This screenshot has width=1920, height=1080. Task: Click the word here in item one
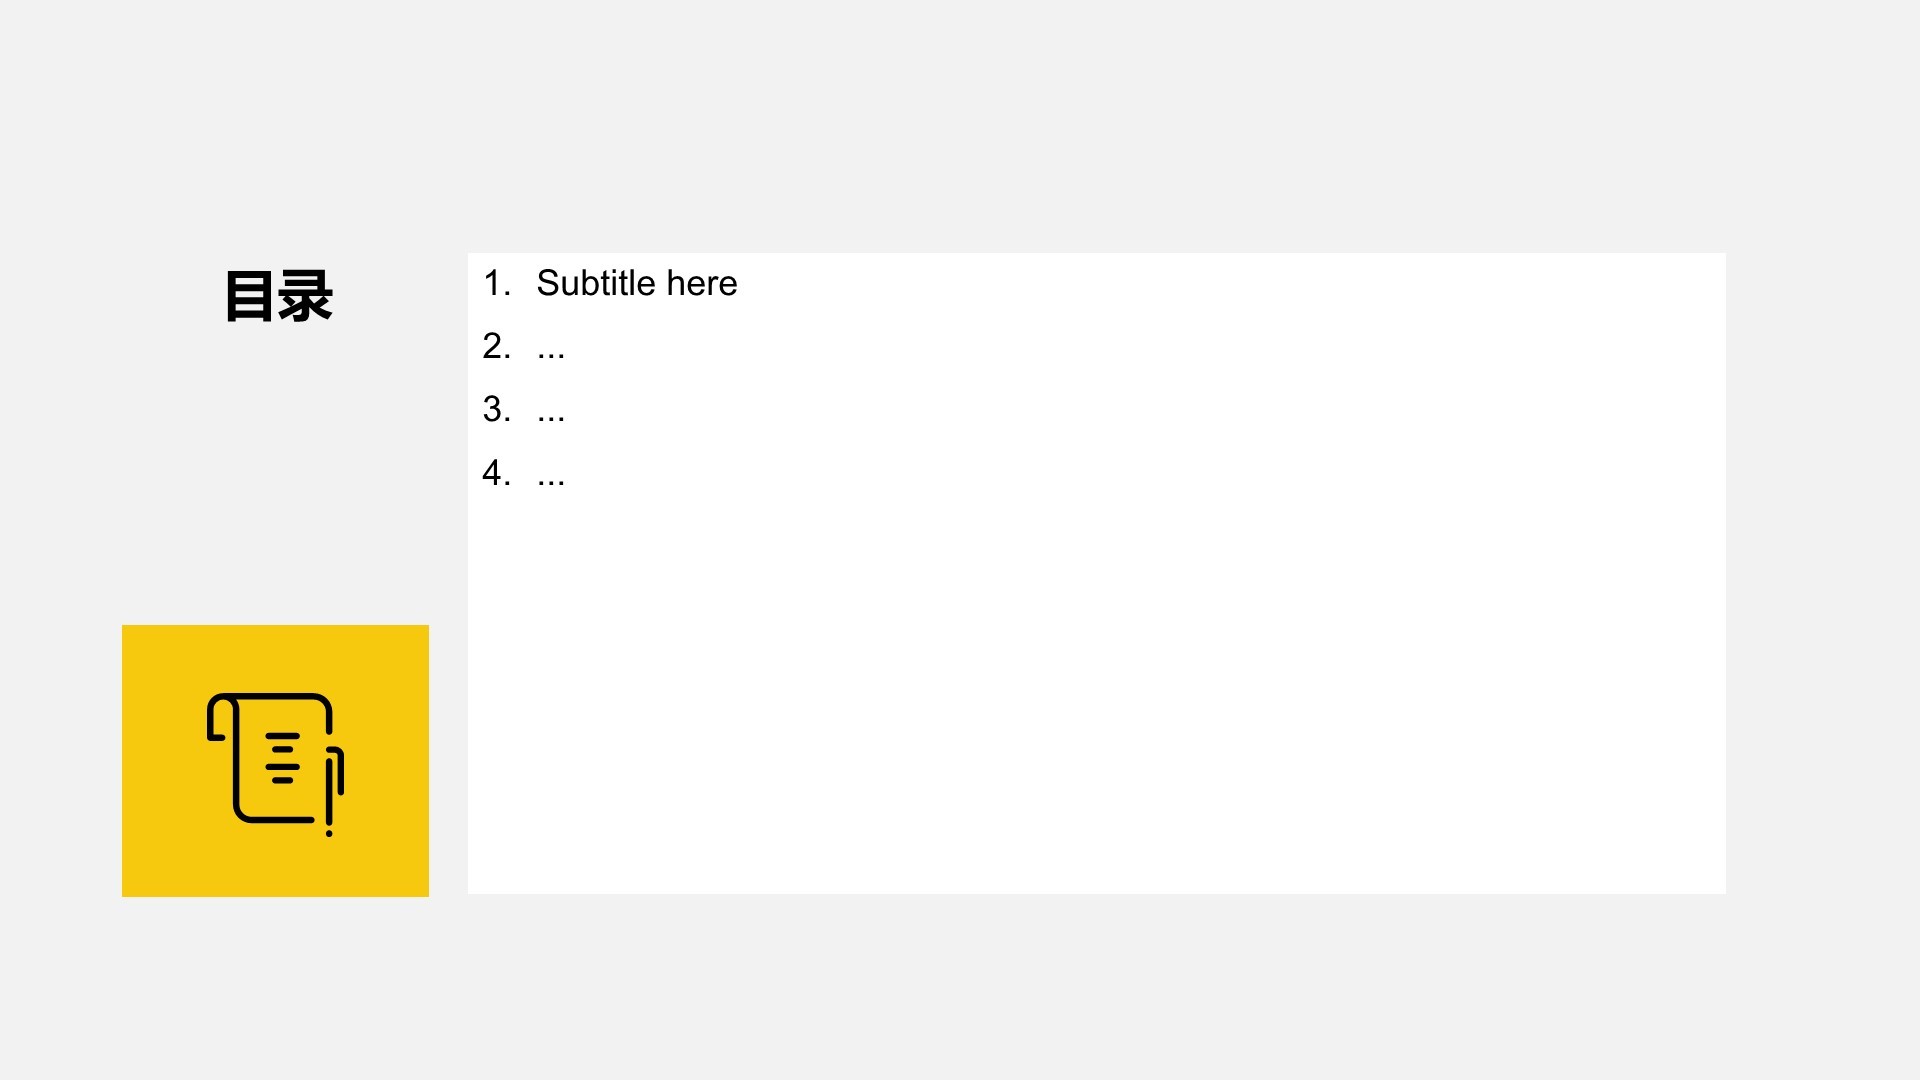[702, 283]
